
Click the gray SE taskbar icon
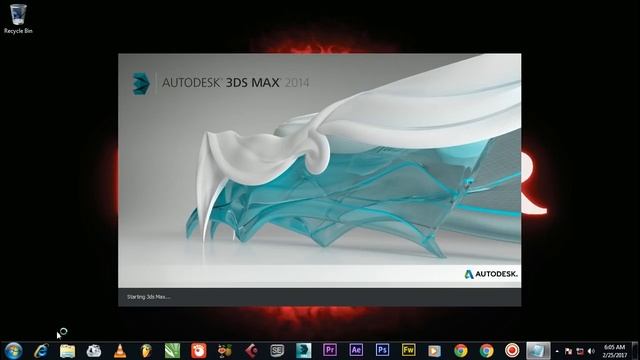point(277,351)
